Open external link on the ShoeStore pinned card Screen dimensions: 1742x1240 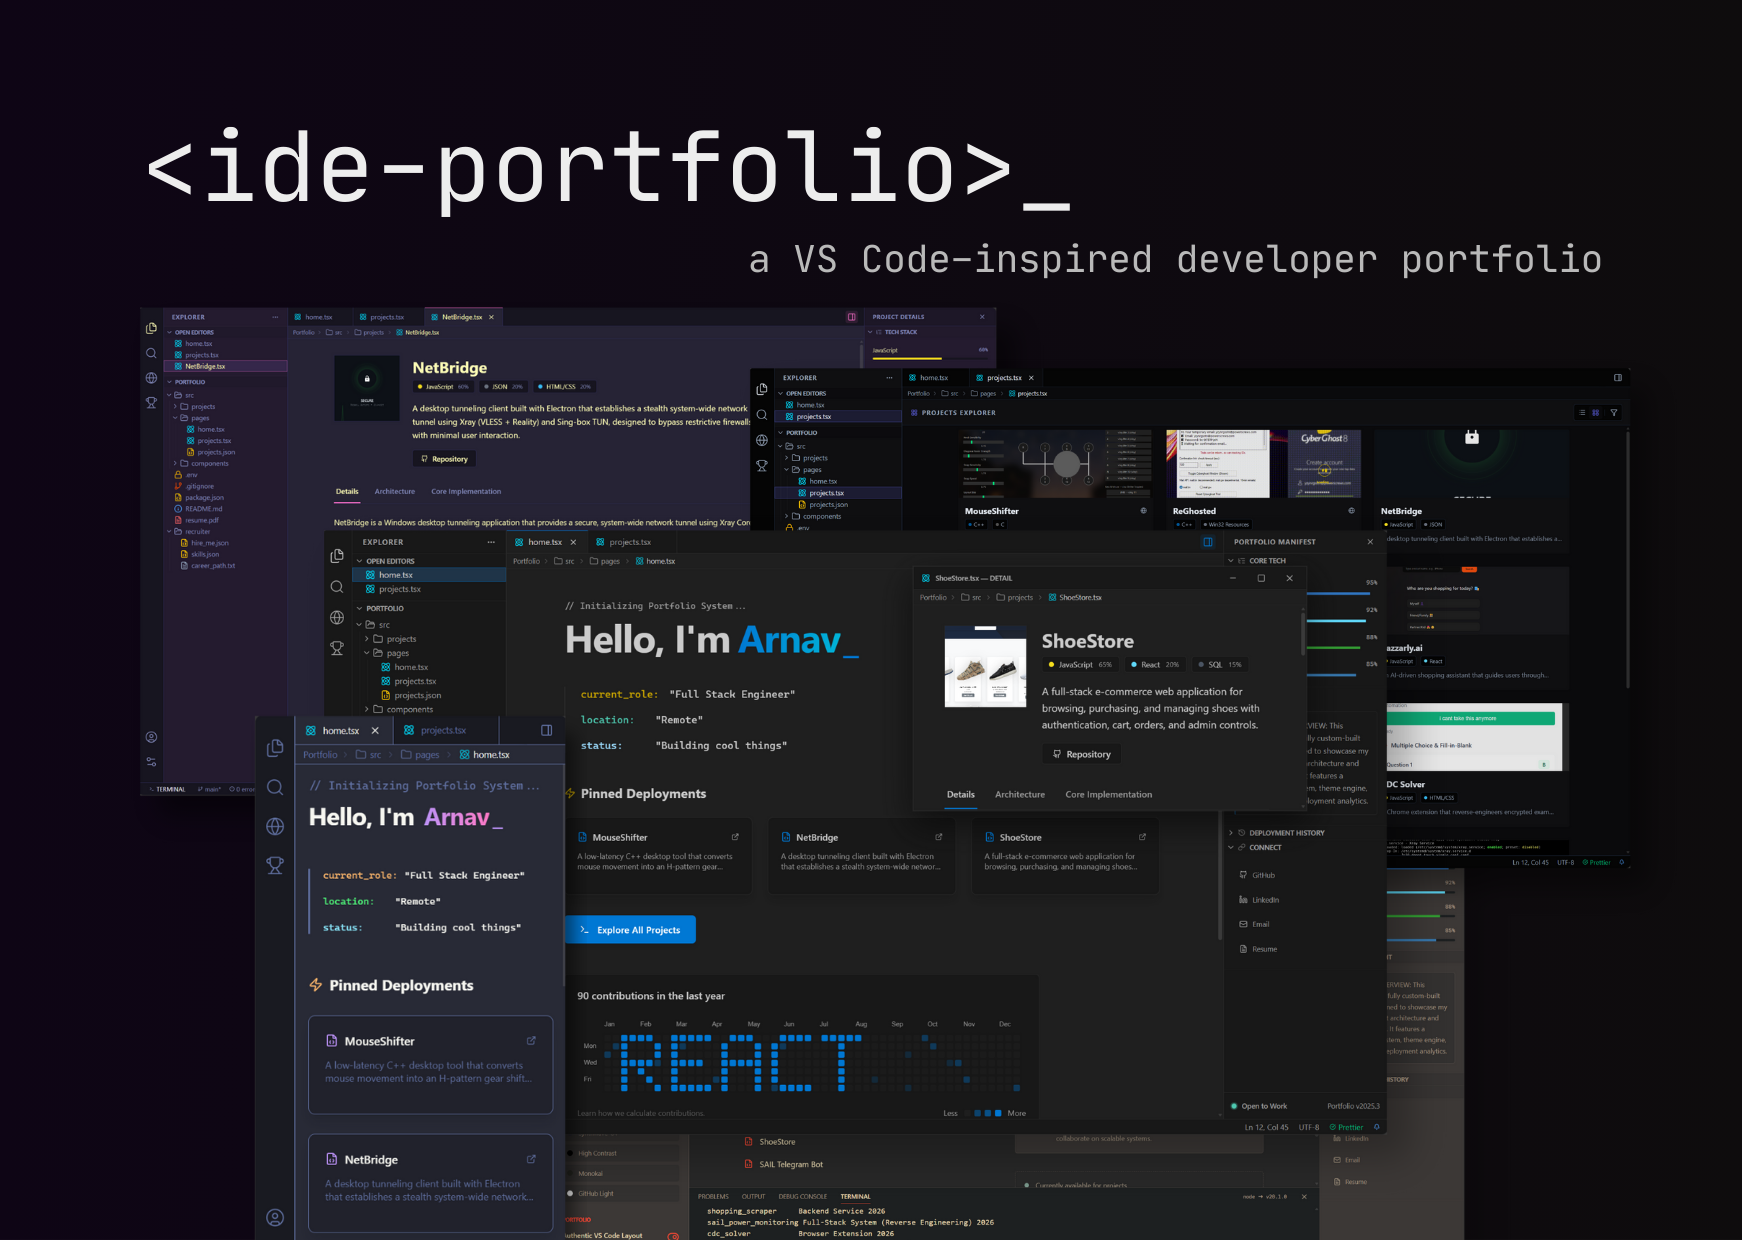tap(1142, 837)
